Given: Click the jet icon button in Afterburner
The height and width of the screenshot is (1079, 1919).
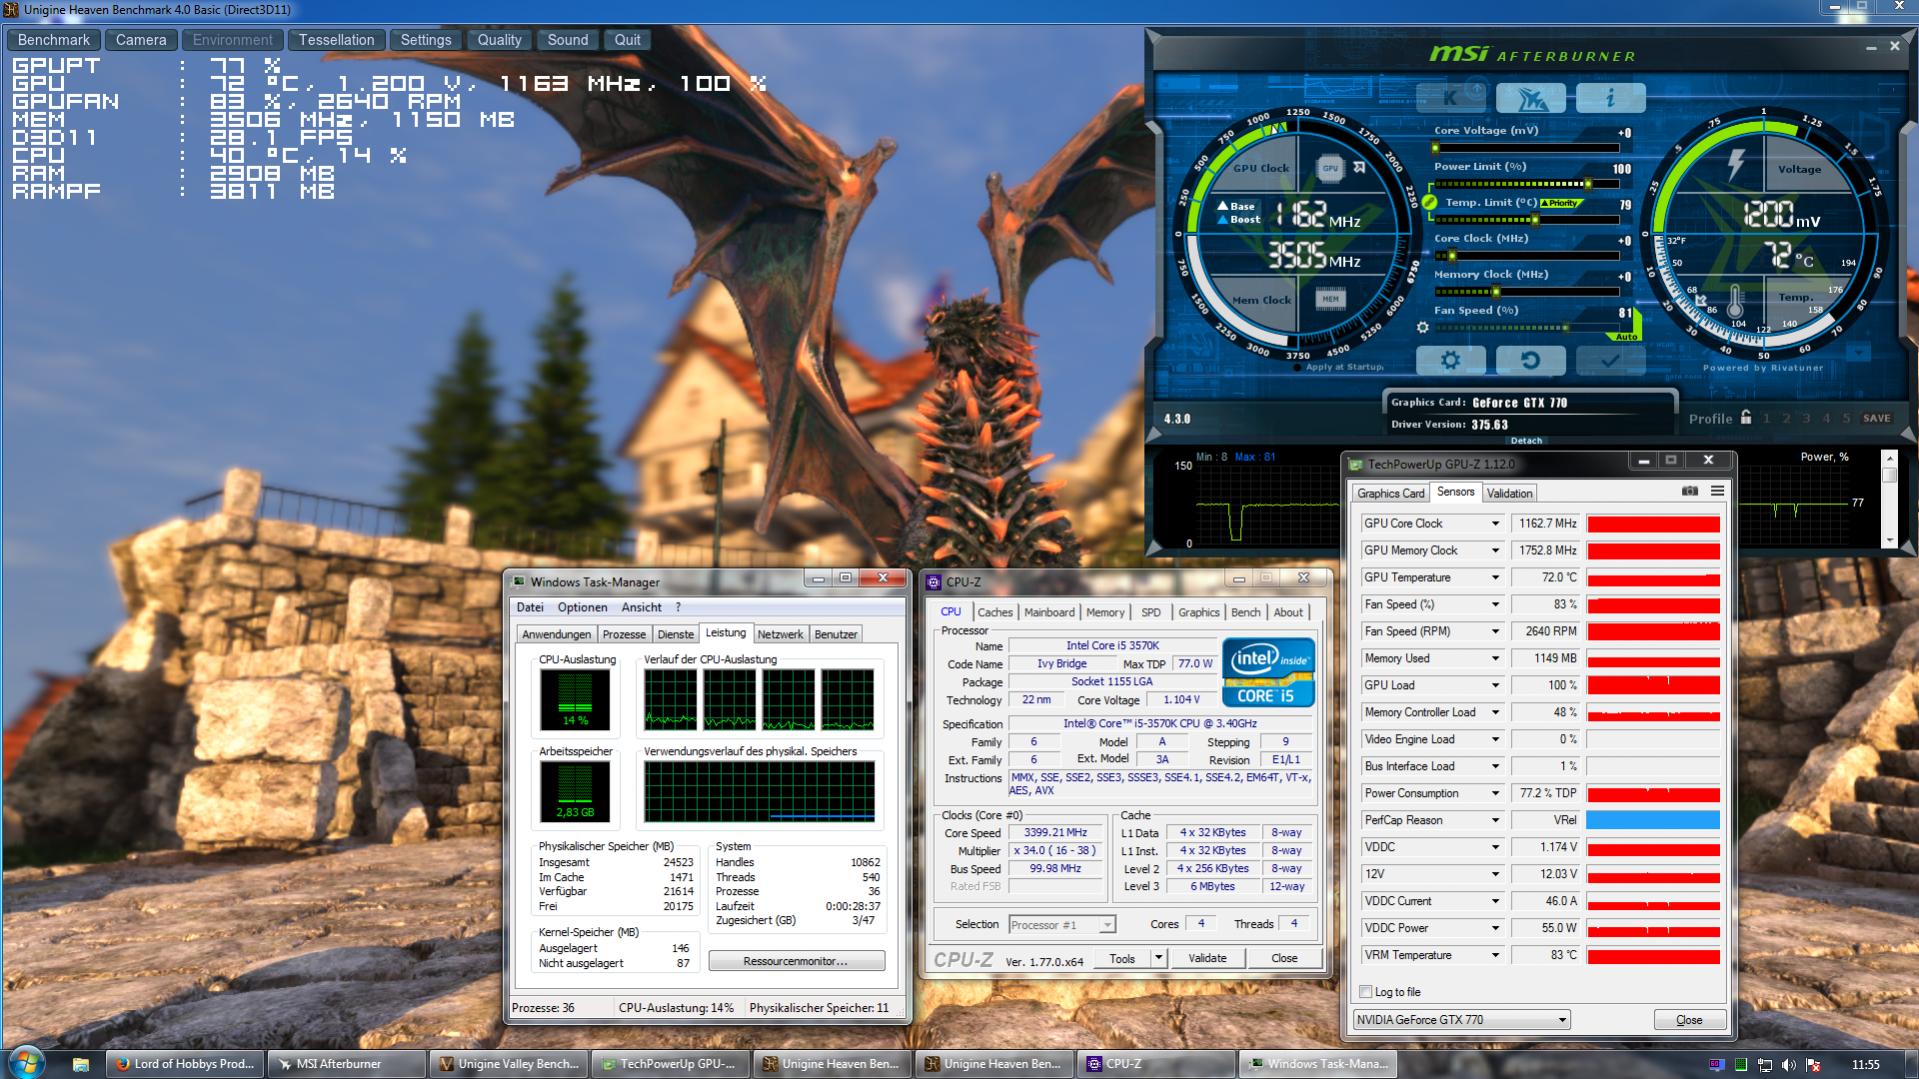Looking at the screenshot, I should pos(1530,98).
